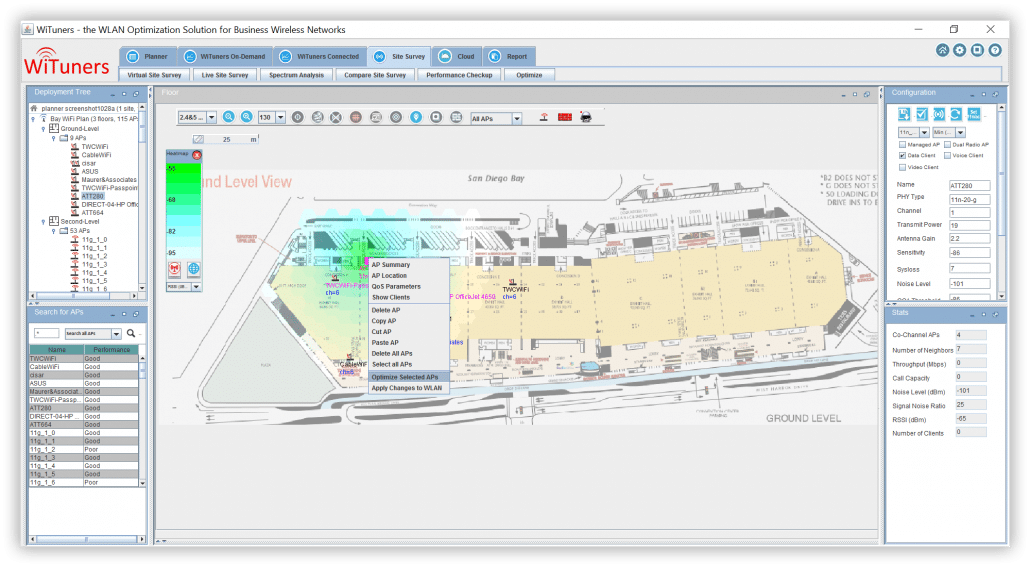Click the Set Time icon in Configuration
1030x567 pixels.
tap(974, 114)
